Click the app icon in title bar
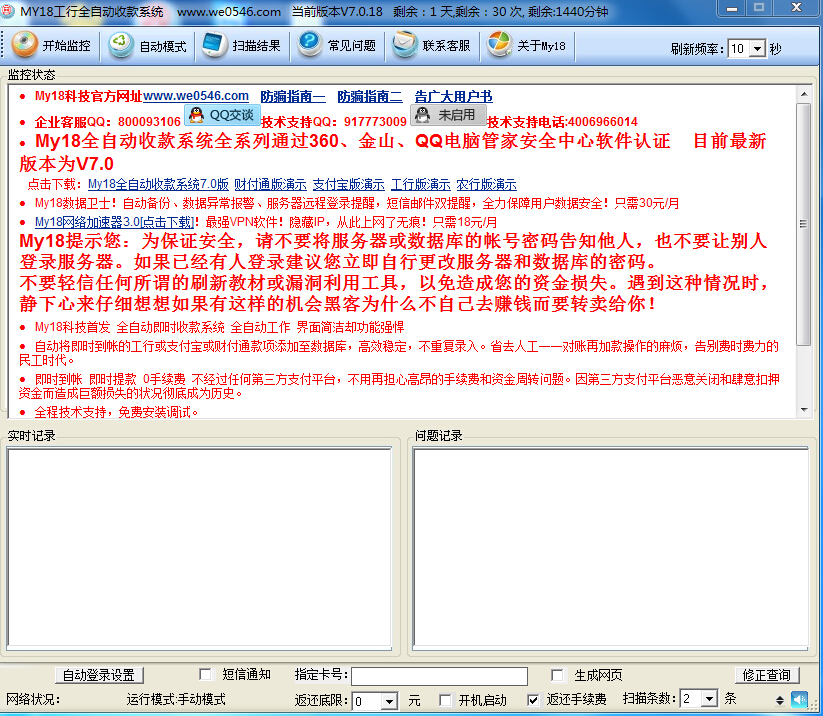 (x=7, y=11)
